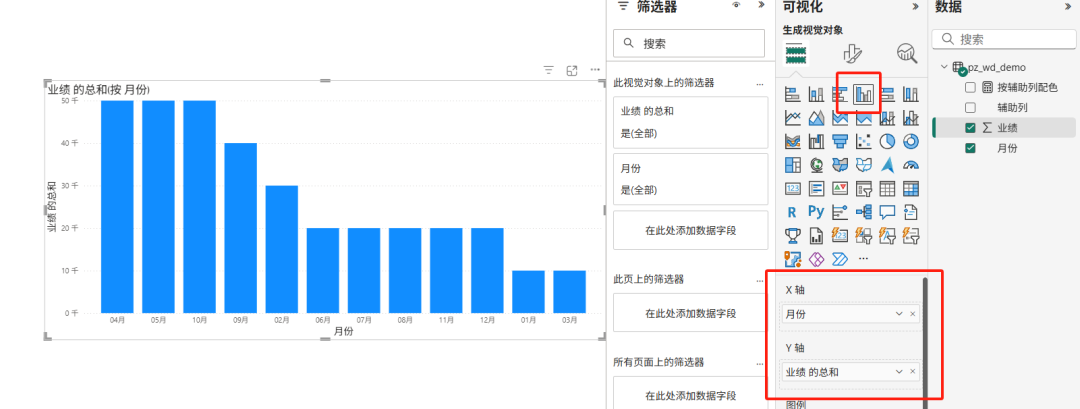Select the stacked bar chart visual
1080x409 pixels.
tap(793, 94)
